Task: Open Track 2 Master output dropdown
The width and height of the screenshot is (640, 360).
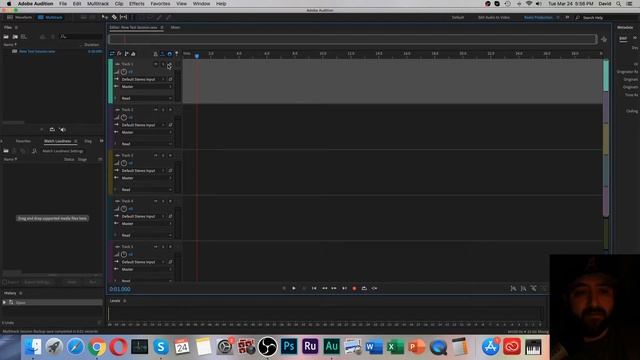Action: tap(146, 132)
